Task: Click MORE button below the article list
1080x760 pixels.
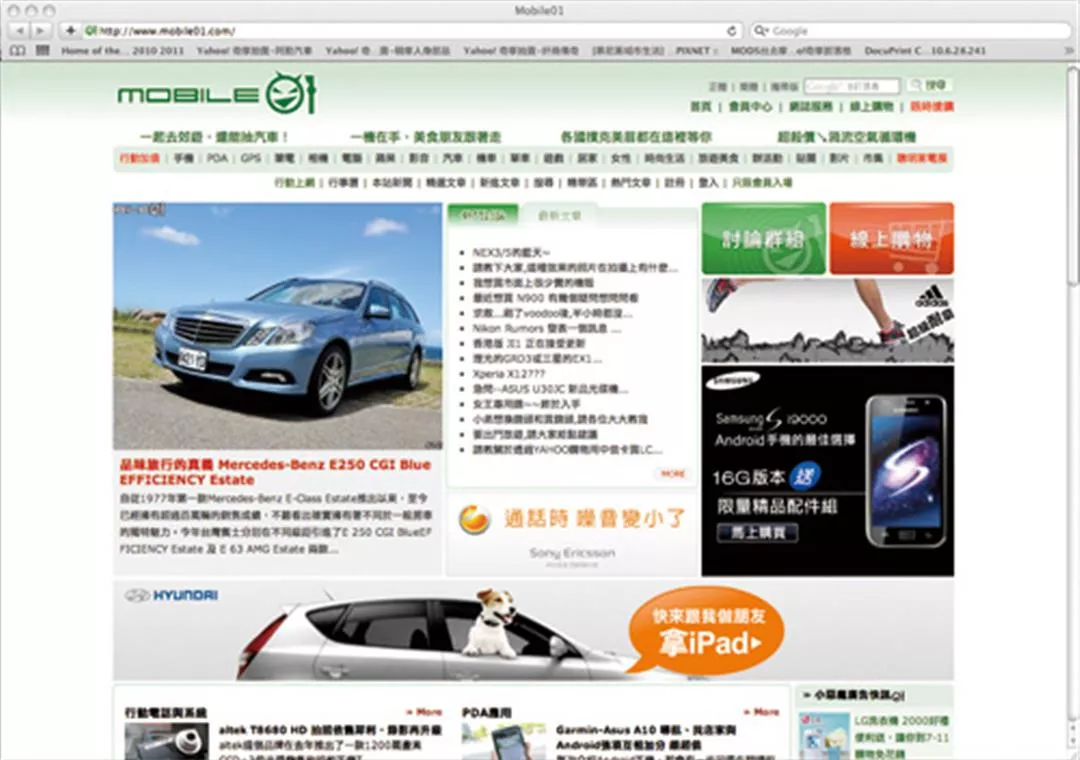Action: [673, 474]
